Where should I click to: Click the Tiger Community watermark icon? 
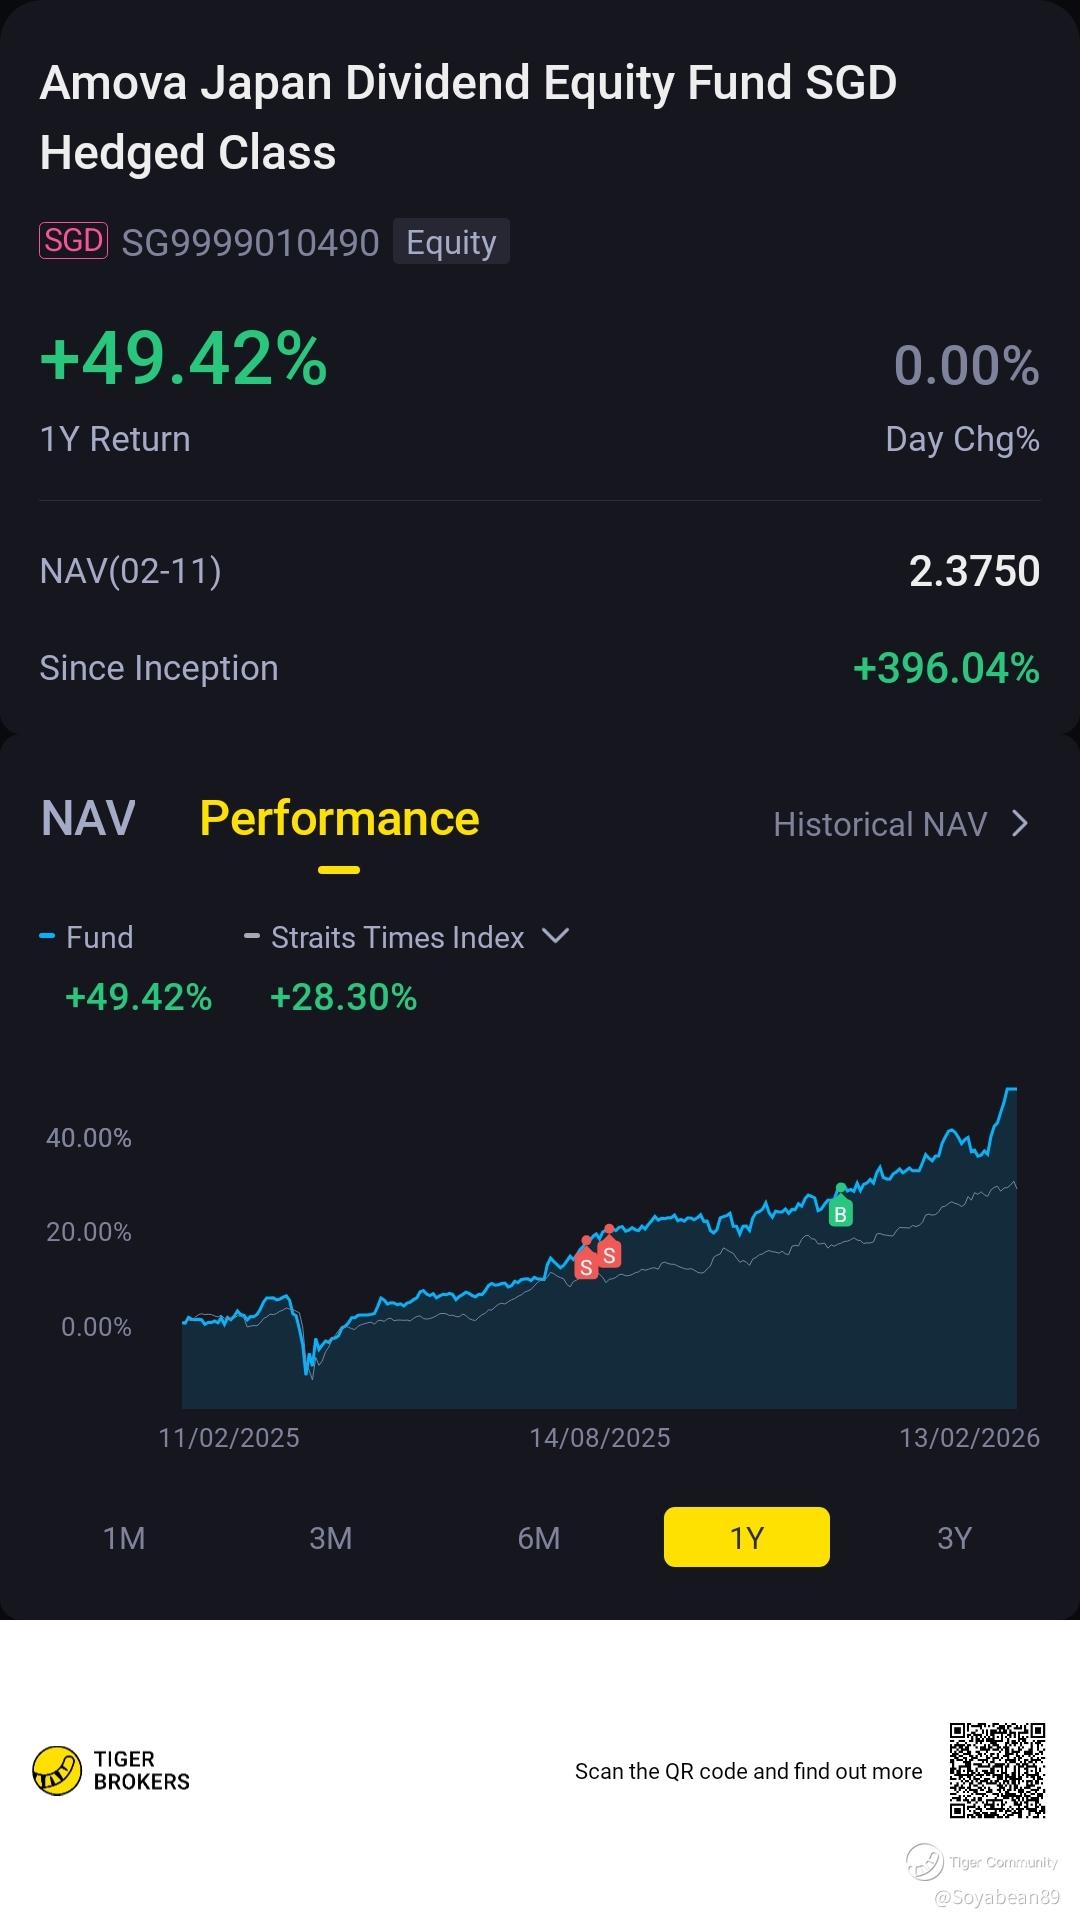pos(924,1862)
